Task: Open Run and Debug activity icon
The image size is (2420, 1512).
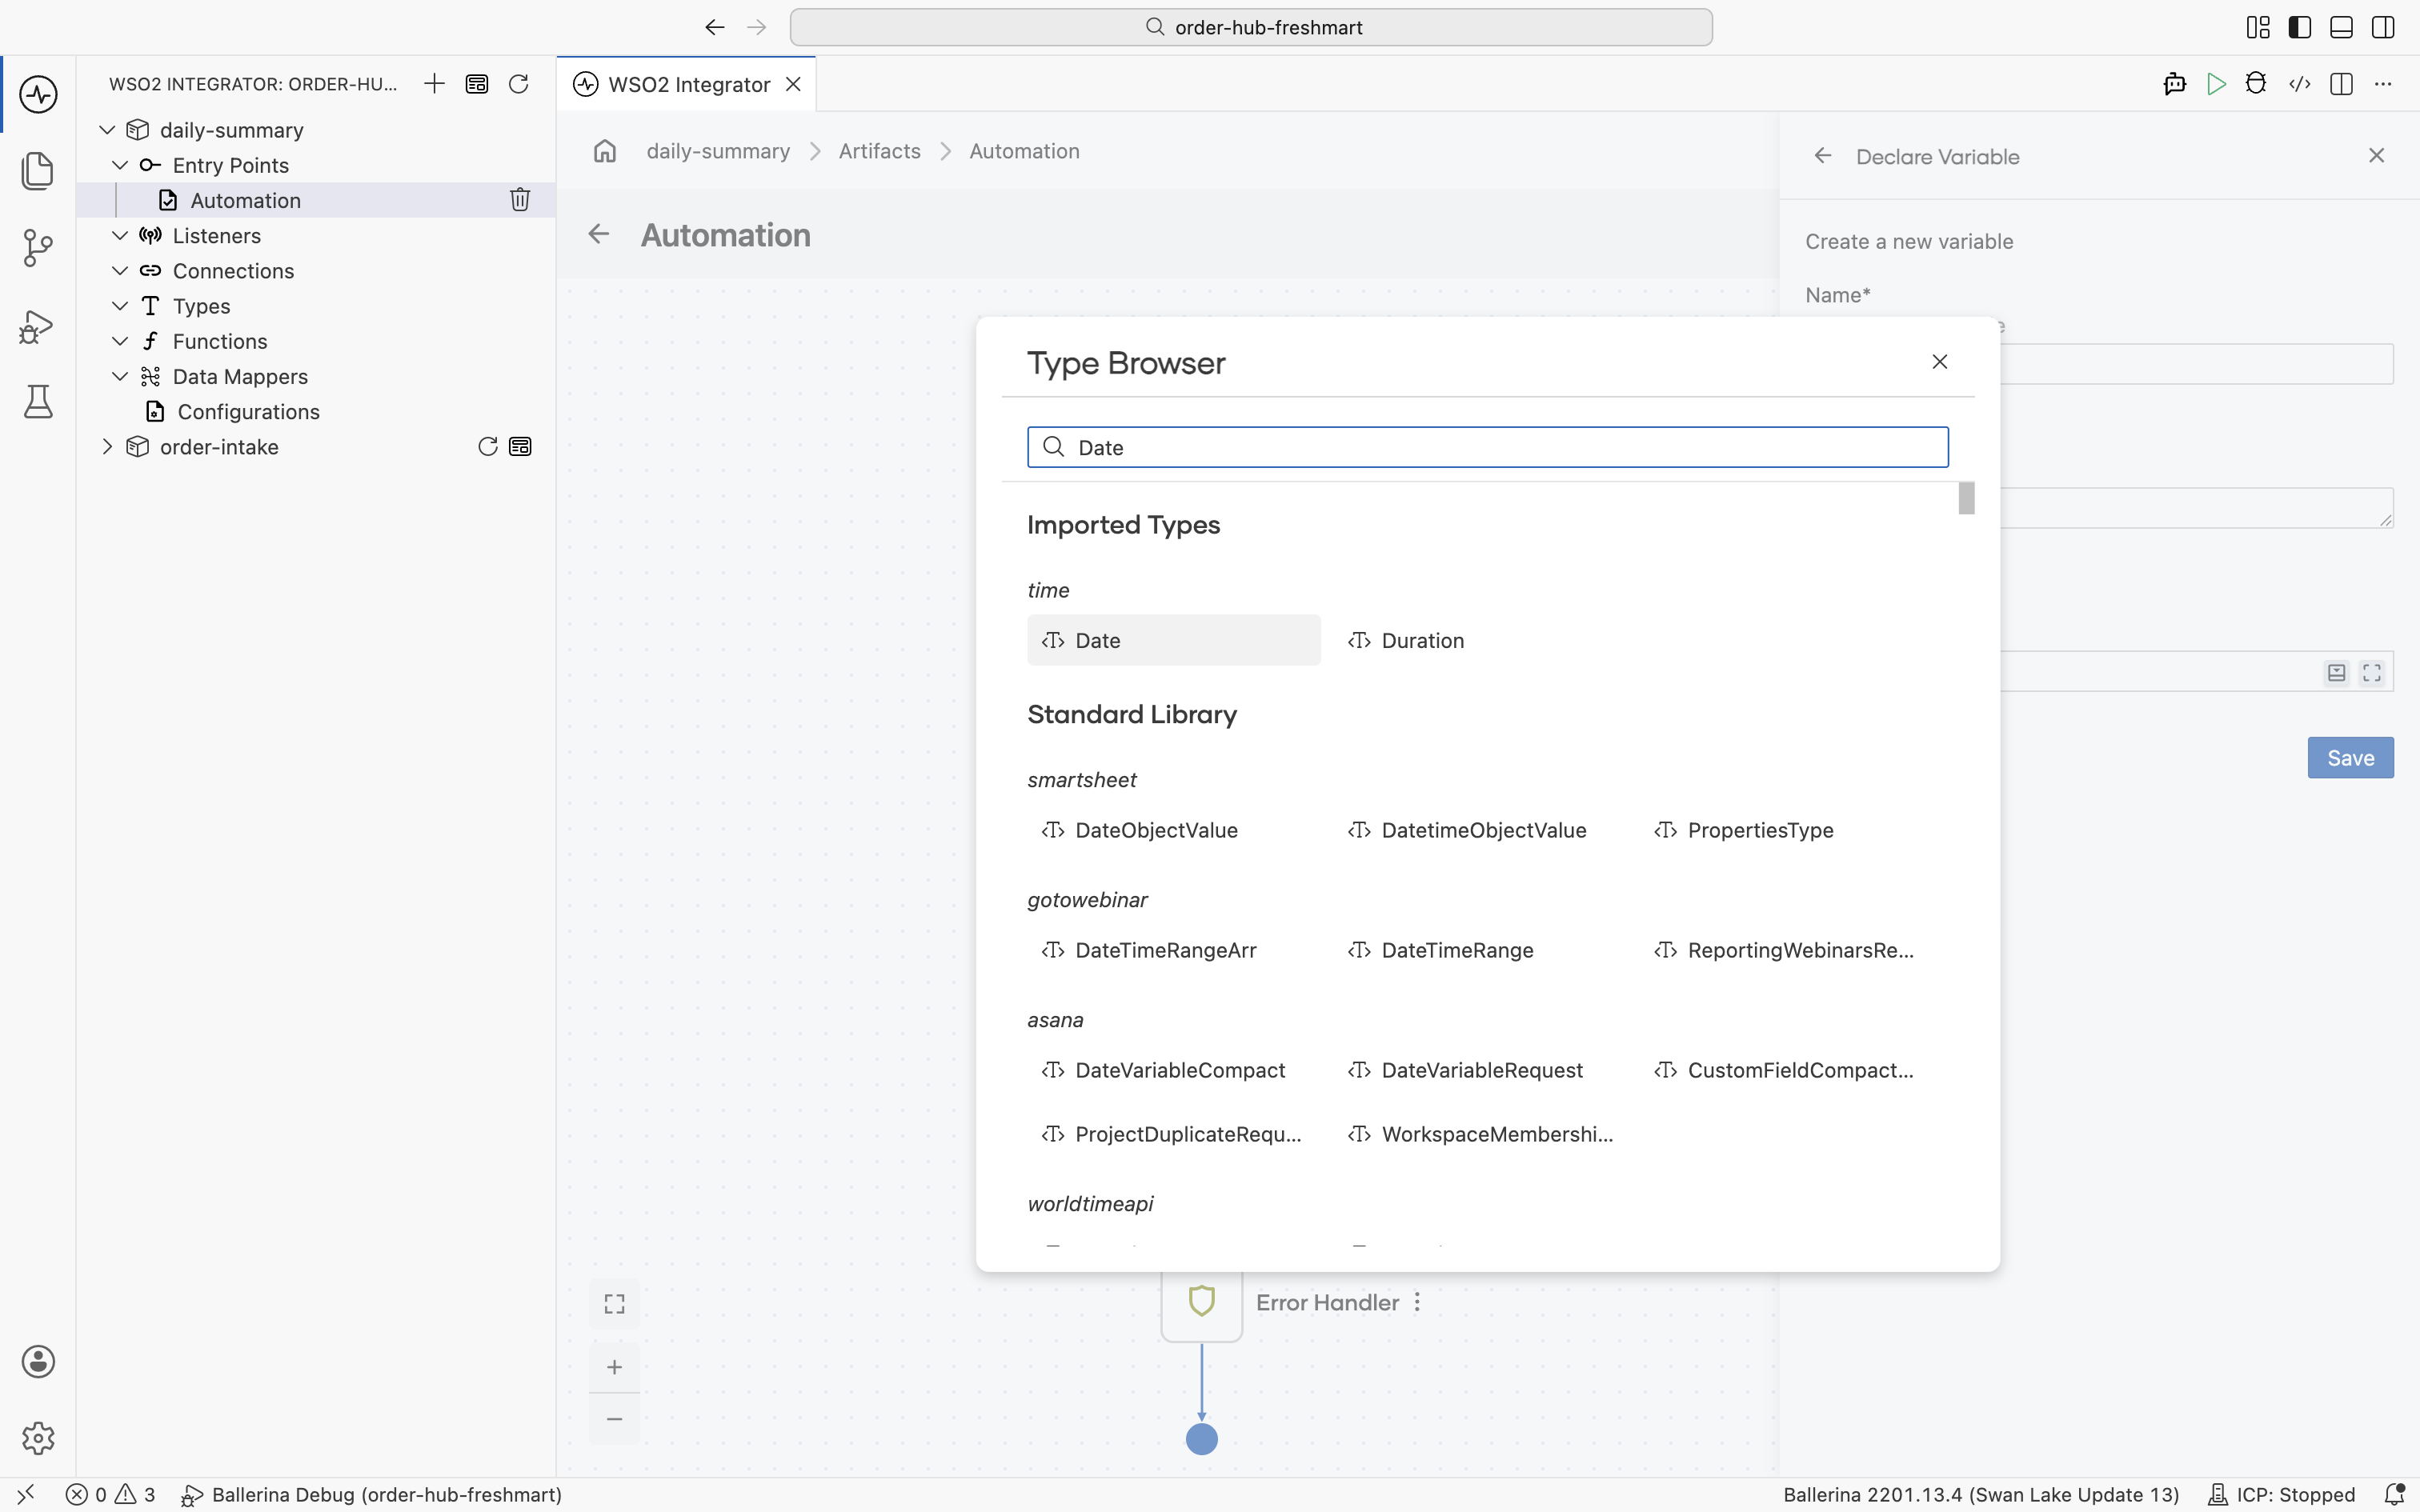Action: (x=38, y=326)
